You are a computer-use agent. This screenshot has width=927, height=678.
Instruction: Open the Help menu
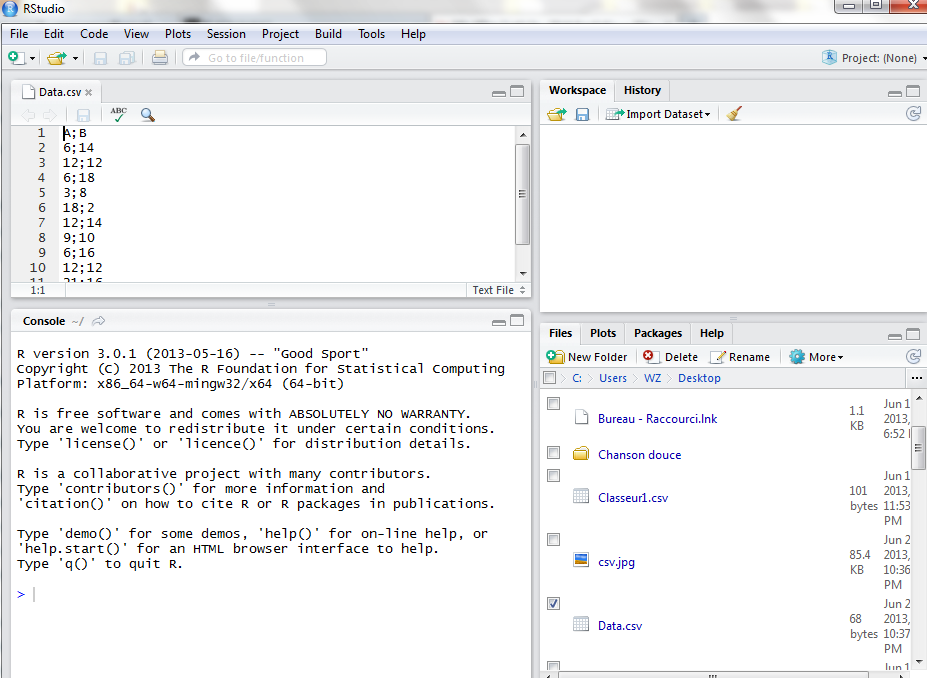coord(413,34)
